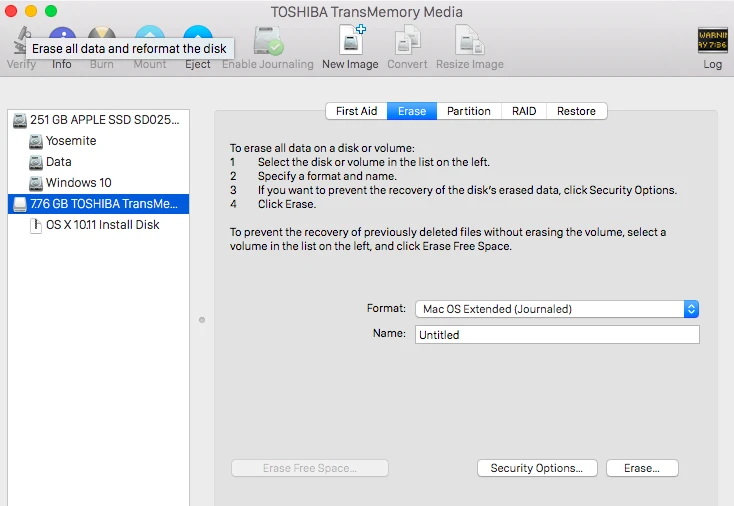
Task: Select the Windows 10 volume
Action: (x=78, y=183)
